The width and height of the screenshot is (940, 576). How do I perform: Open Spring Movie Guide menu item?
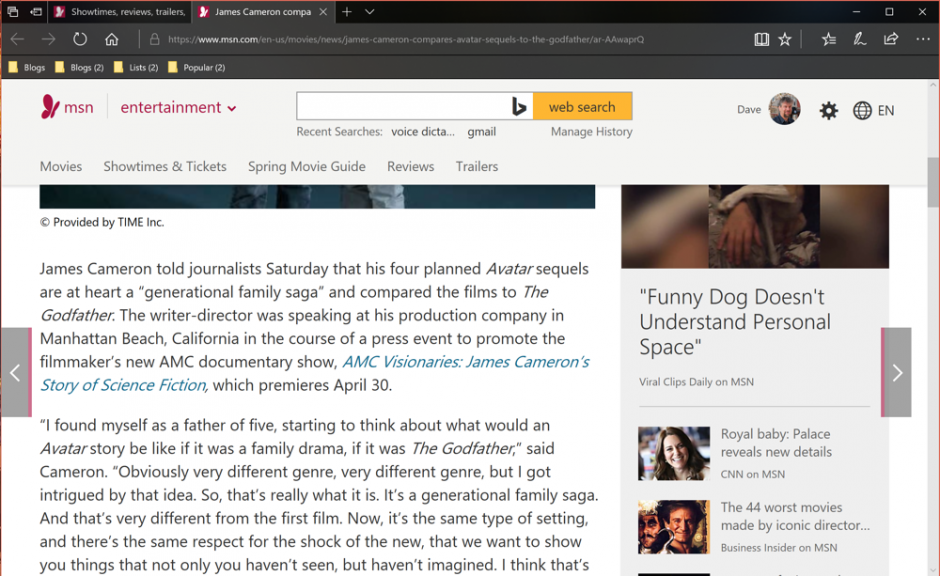coord(306,166)
